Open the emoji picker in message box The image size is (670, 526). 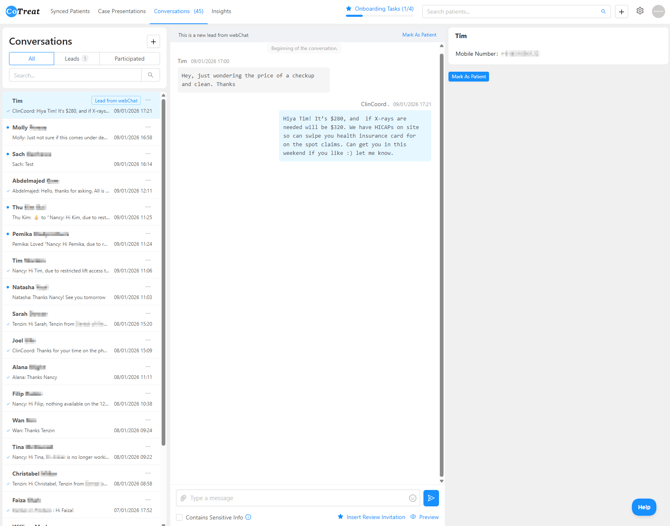(412, 498)
